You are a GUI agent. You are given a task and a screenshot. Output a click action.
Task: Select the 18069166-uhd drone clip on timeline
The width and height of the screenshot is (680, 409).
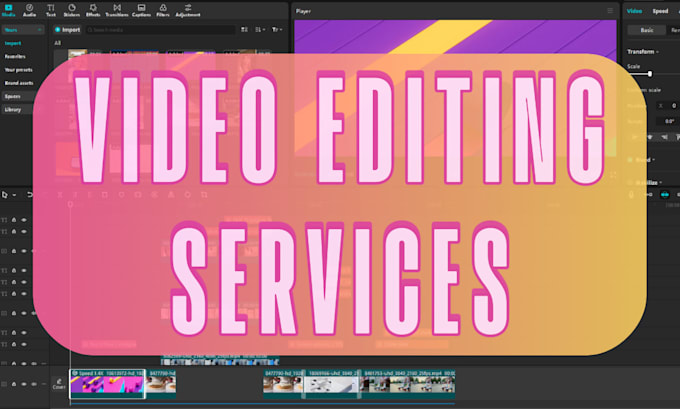[x=332, y=384]
